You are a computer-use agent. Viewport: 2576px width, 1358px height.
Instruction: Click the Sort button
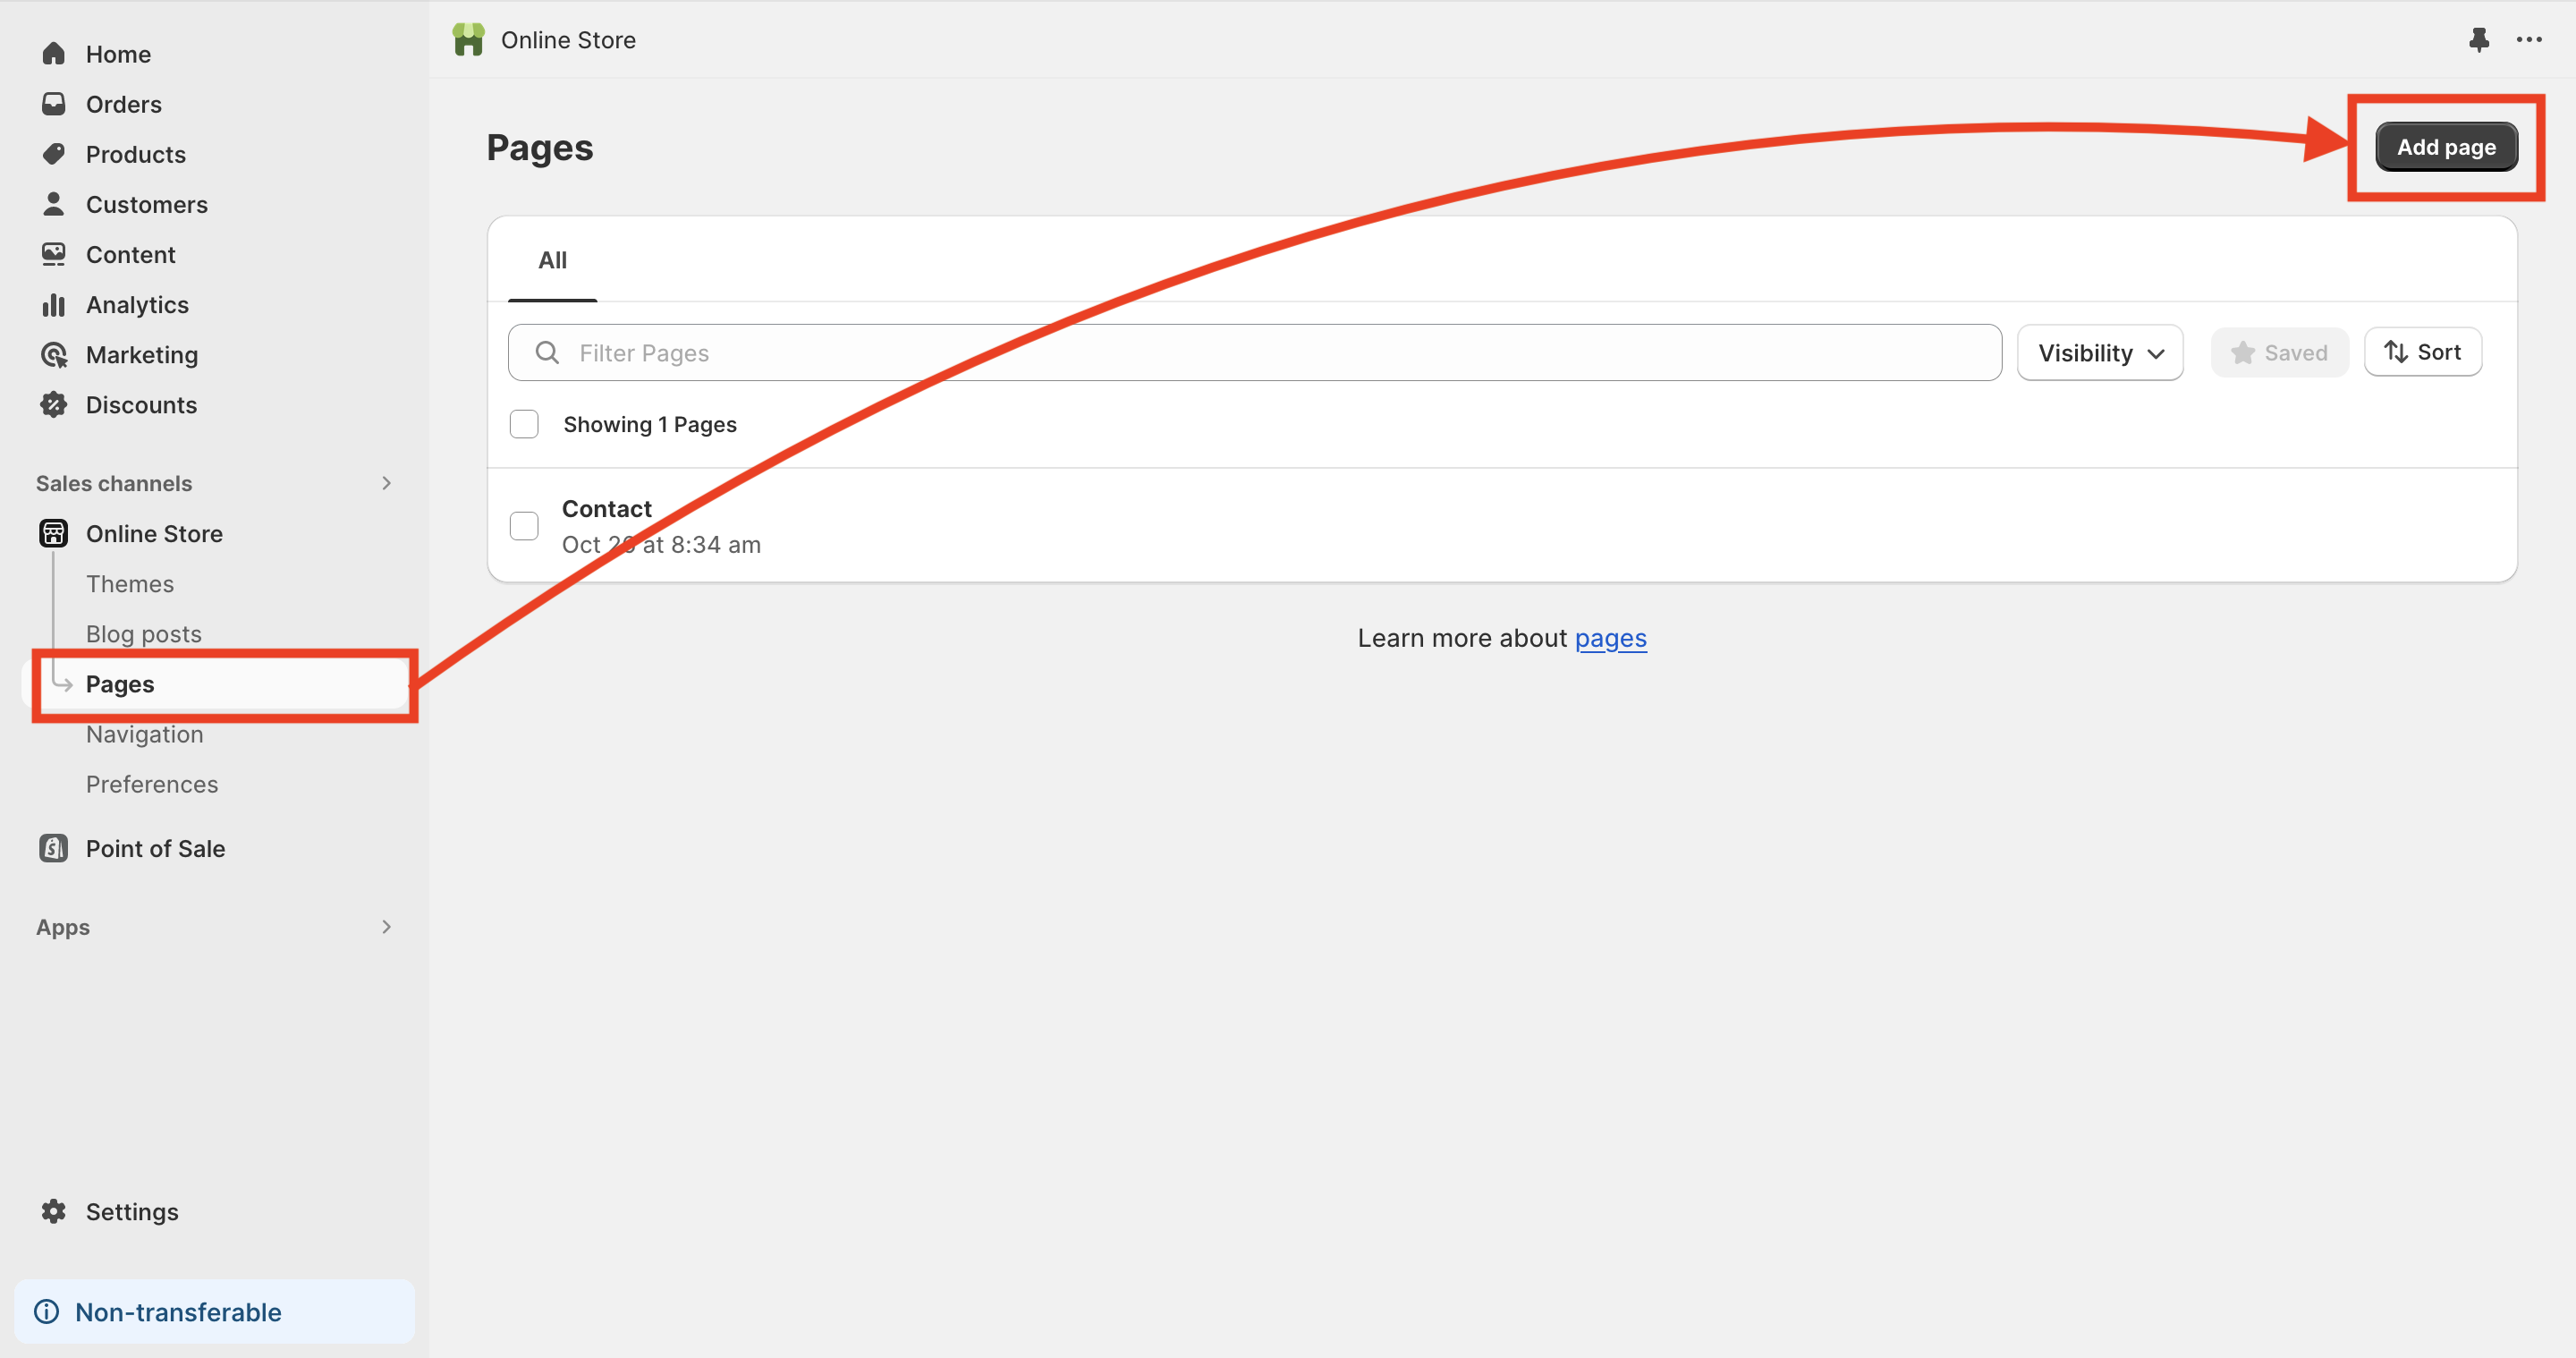(2422, 352)
